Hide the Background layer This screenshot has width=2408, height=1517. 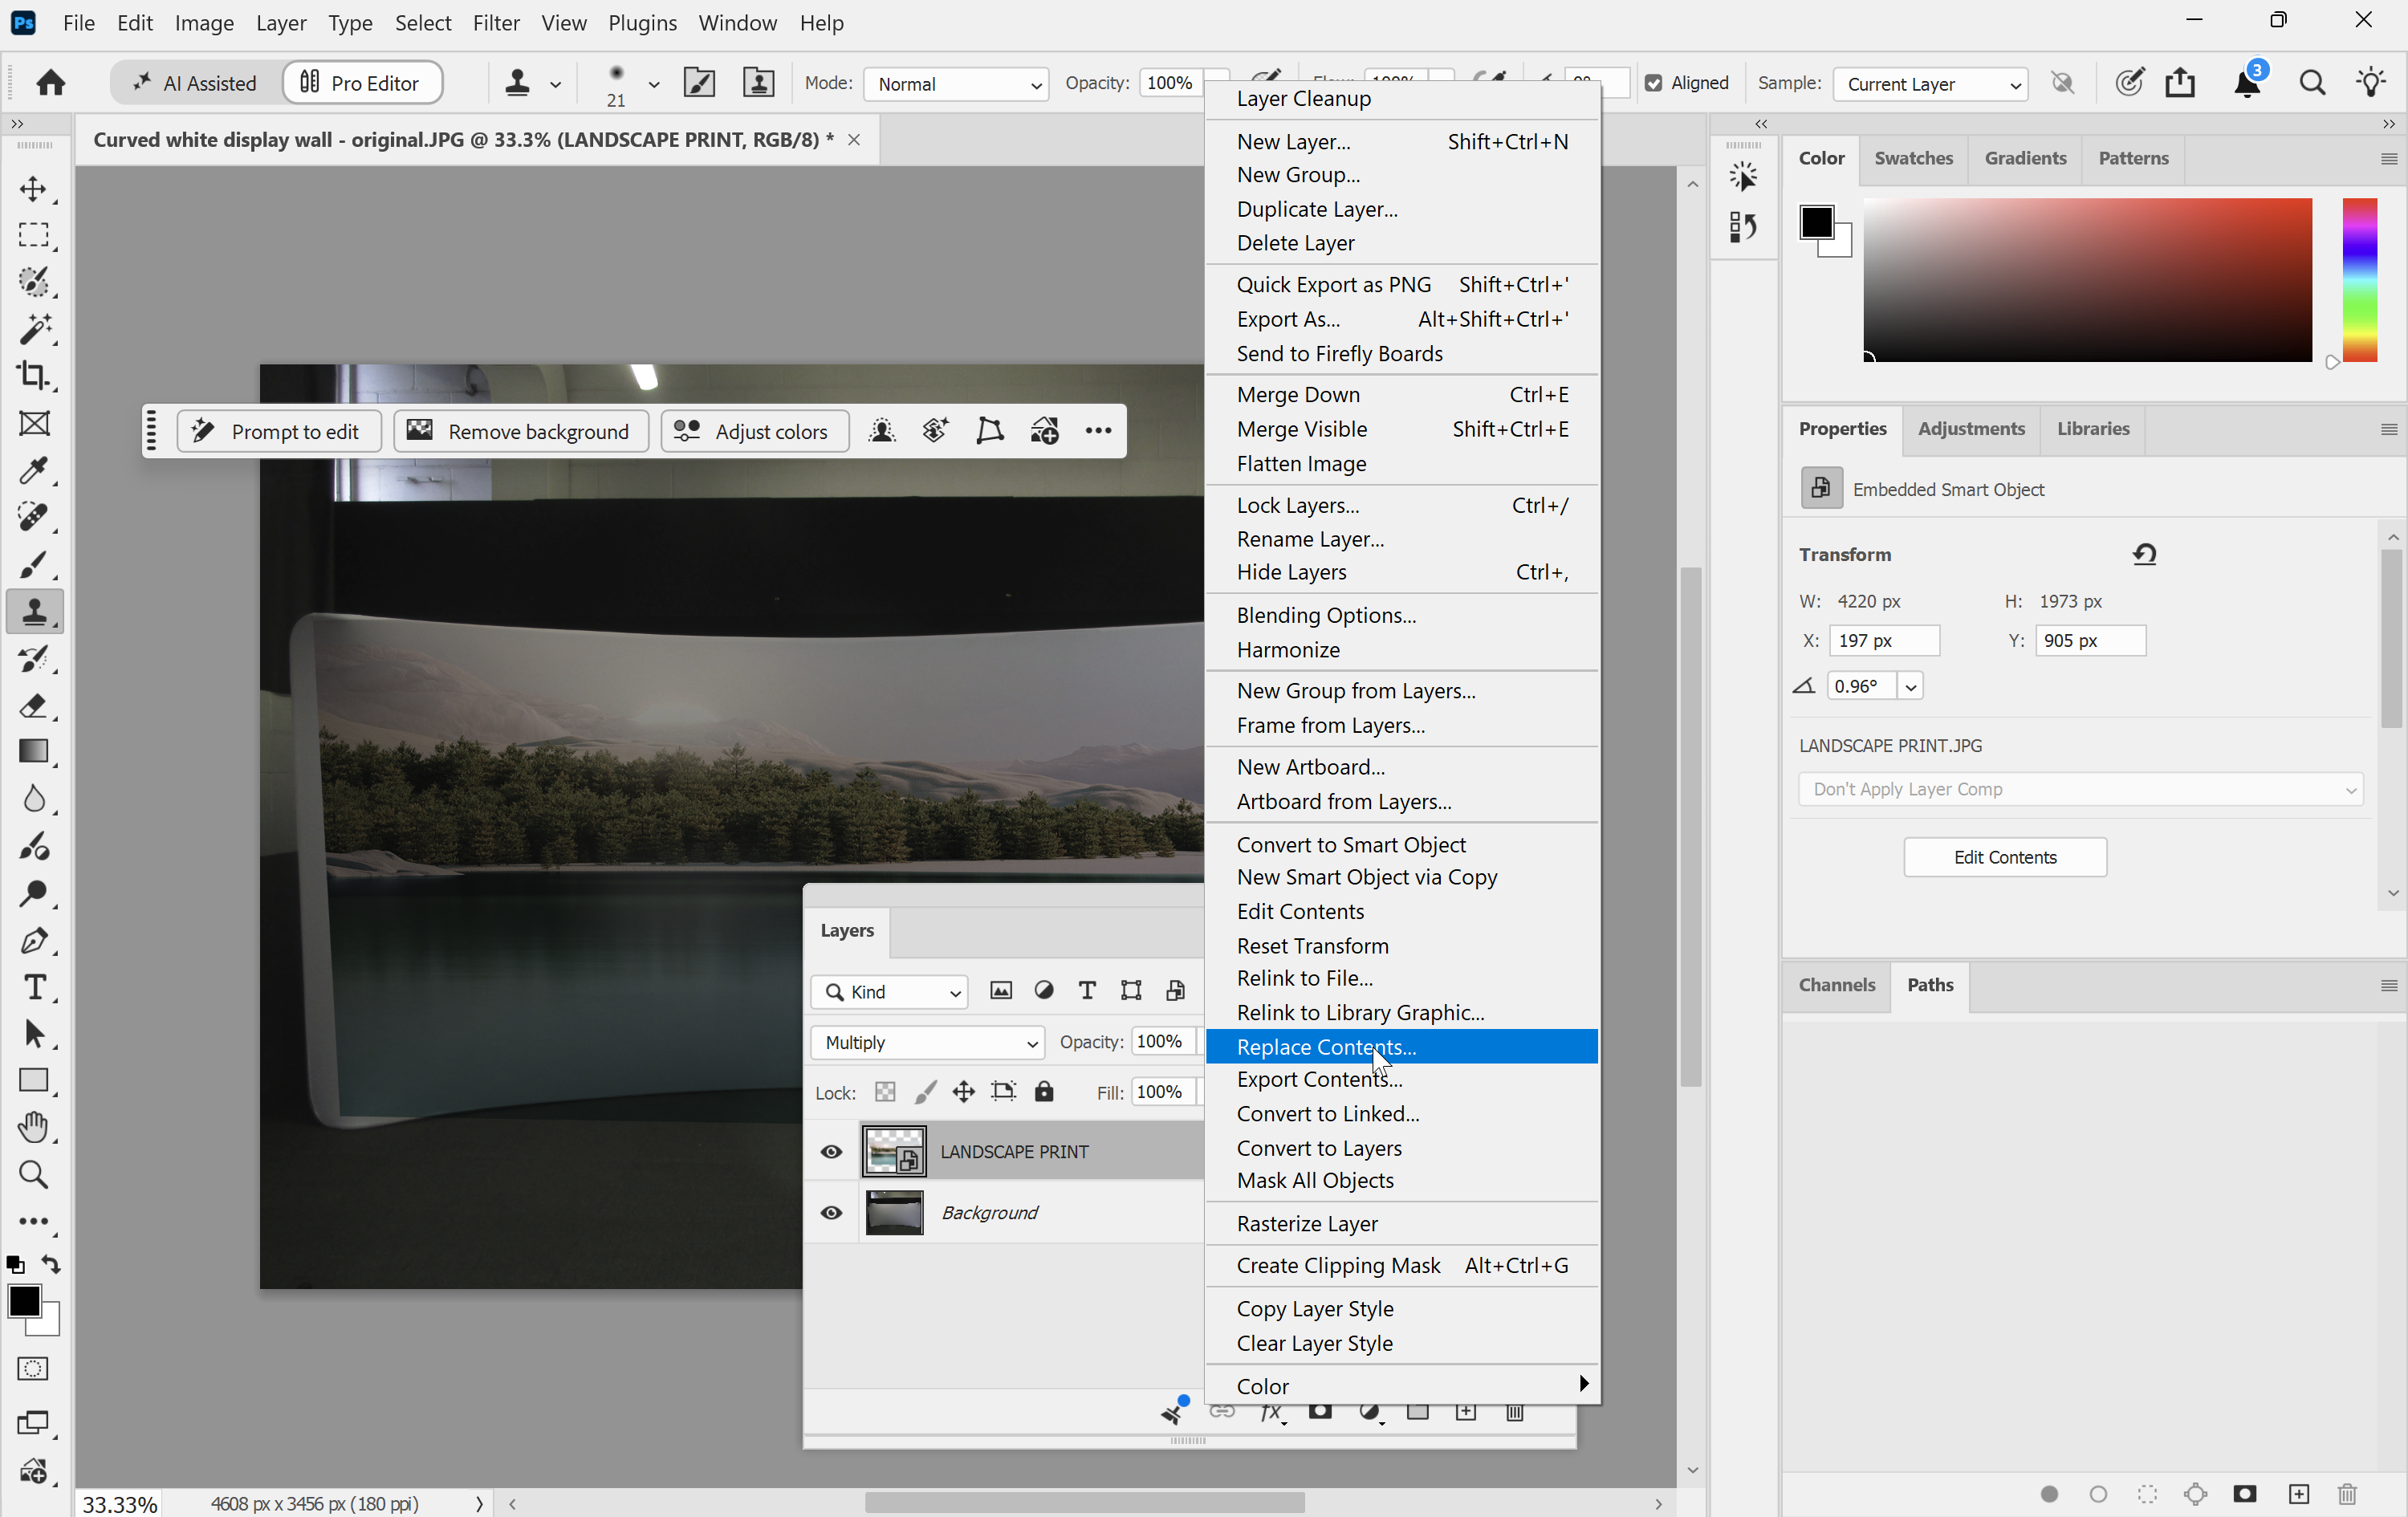click(x=831, y=1212)
